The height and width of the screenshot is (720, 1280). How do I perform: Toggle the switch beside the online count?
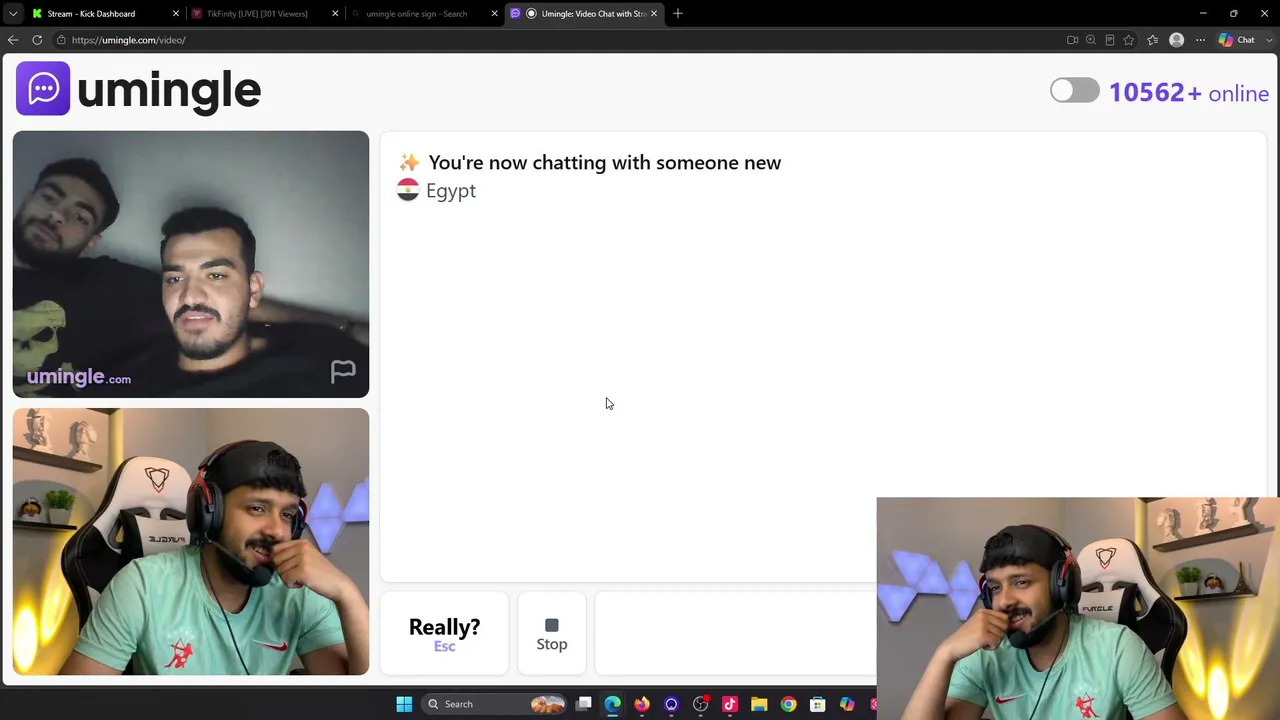(x=1075, y=91)
